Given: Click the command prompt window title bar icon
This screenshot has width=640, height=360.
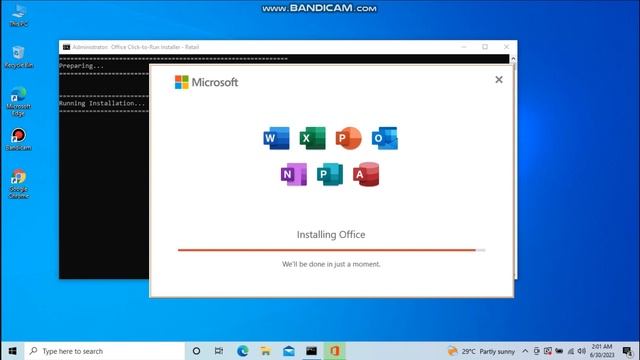Looking at the screenshot, I should pos(66,47).
